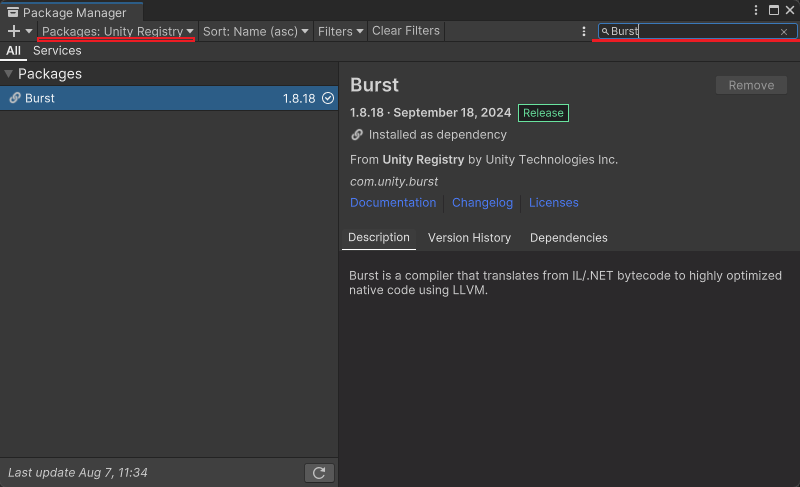Click the green Release tag
Viewport: 800px width, 487px height.
(x=543, y=113)
